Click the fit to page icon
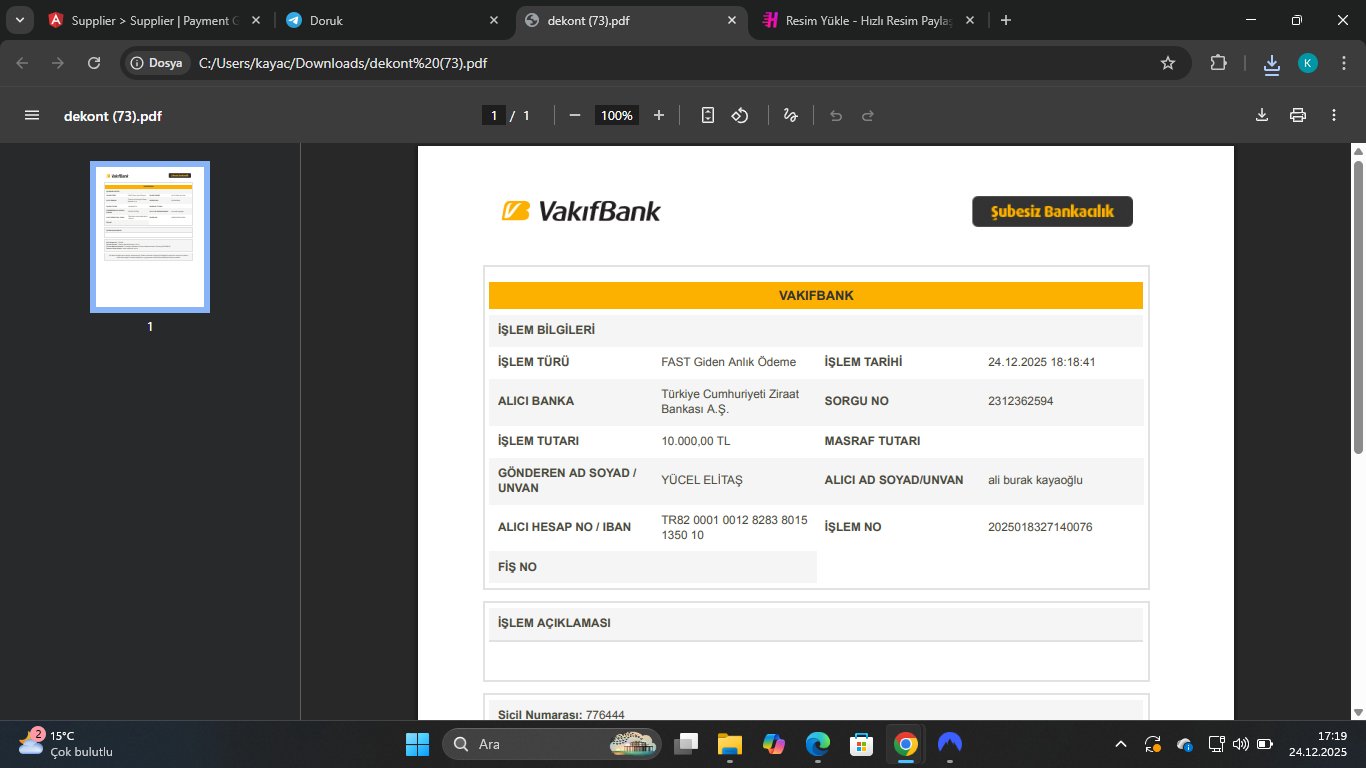 pyautogui.click(x=708, y=115)
